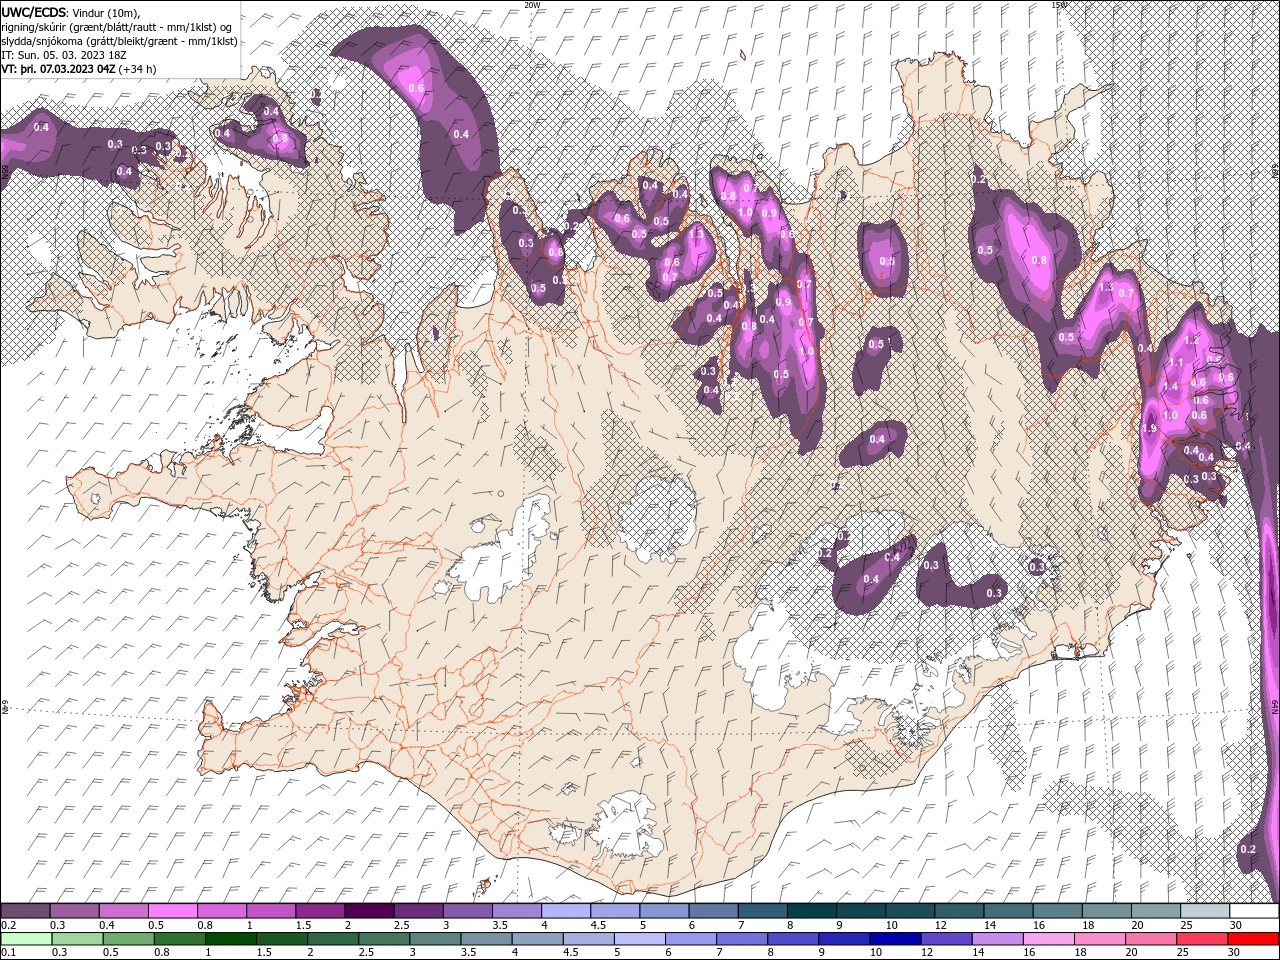The image size is (1280, 960).
Task: Select the 'VT: þri. 07.03.2023 04Z' valid time
Action: pyautogui.click(x=58, y=69)
